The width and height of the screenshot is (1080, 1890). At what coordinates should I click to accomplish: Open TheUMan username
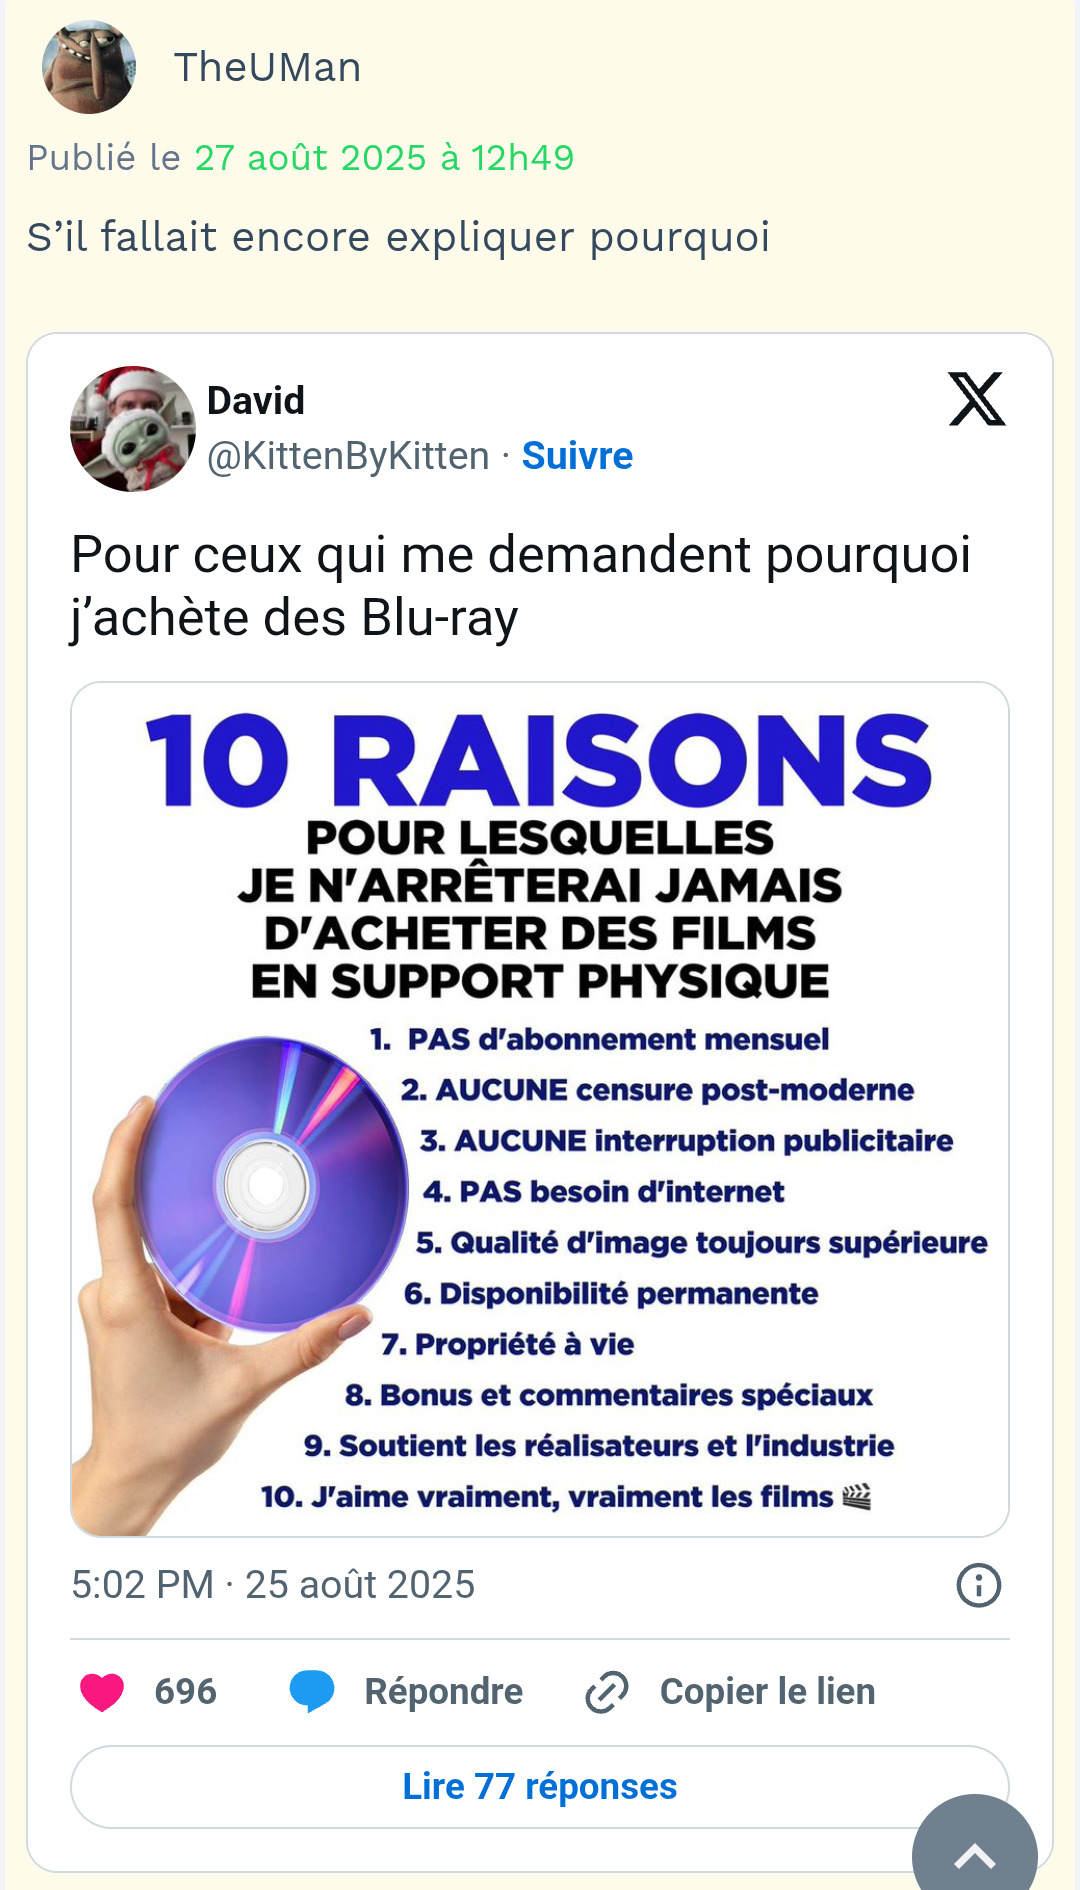(268, 68)
